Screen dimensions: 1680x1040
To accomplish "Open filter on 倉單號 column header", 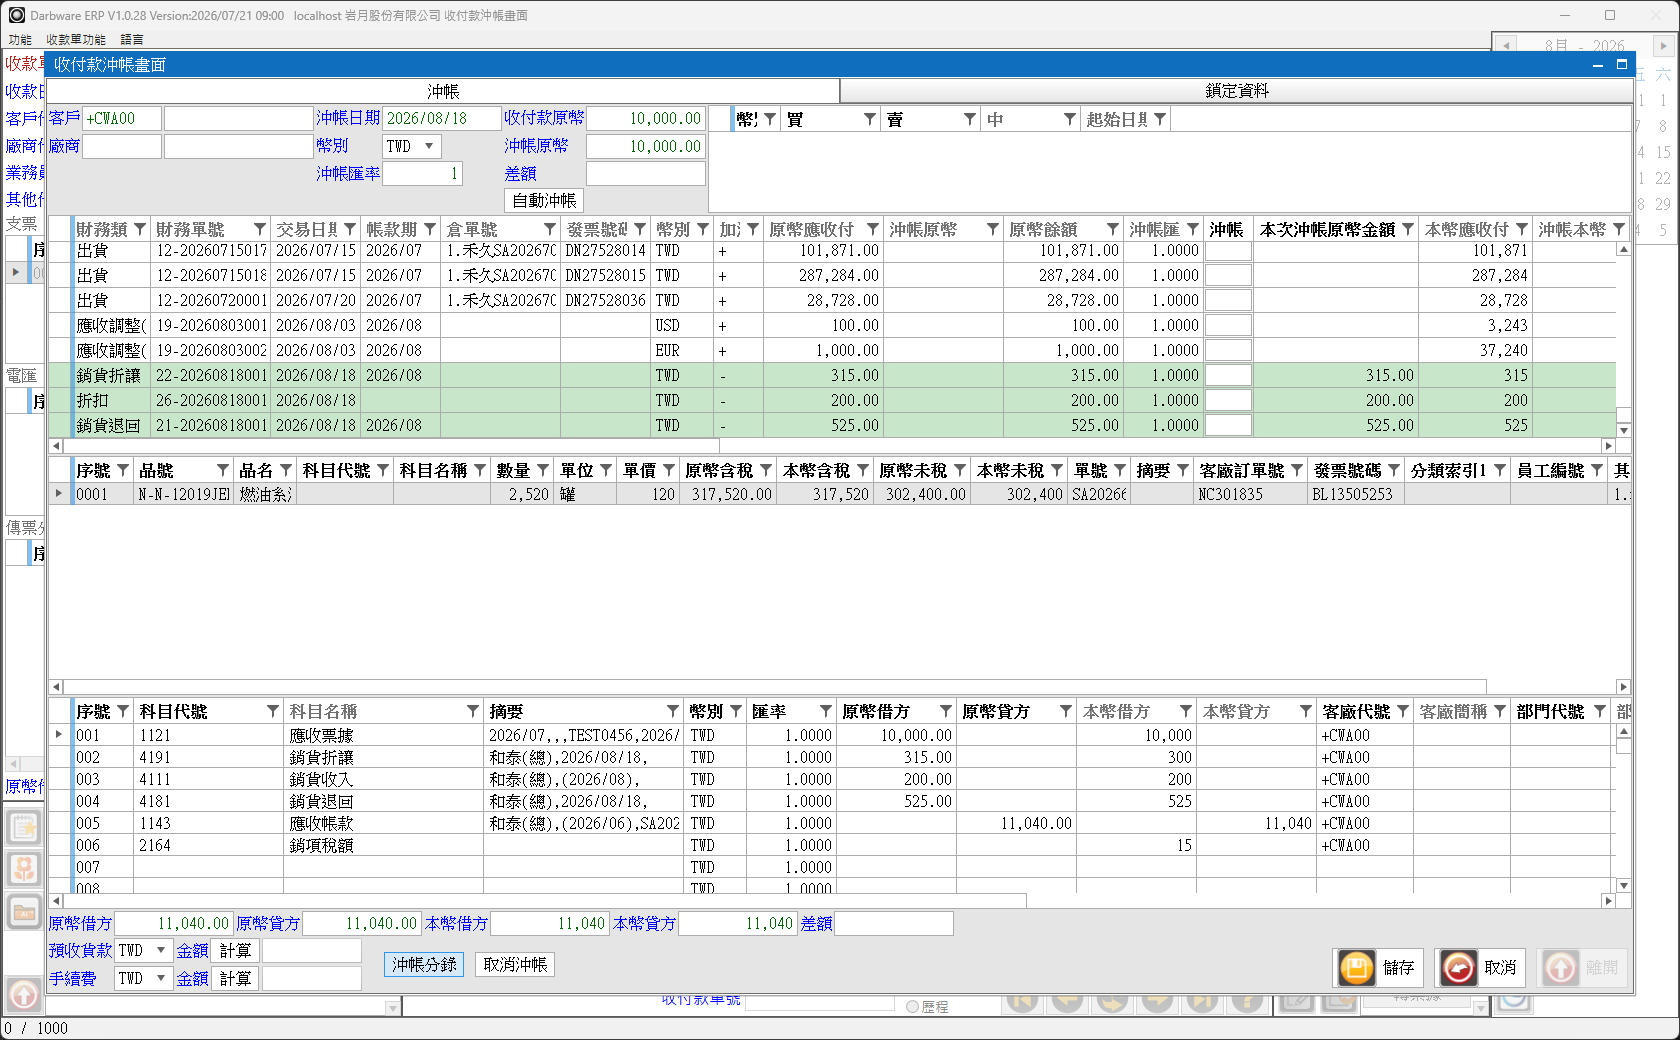I will tap(550, 230).
